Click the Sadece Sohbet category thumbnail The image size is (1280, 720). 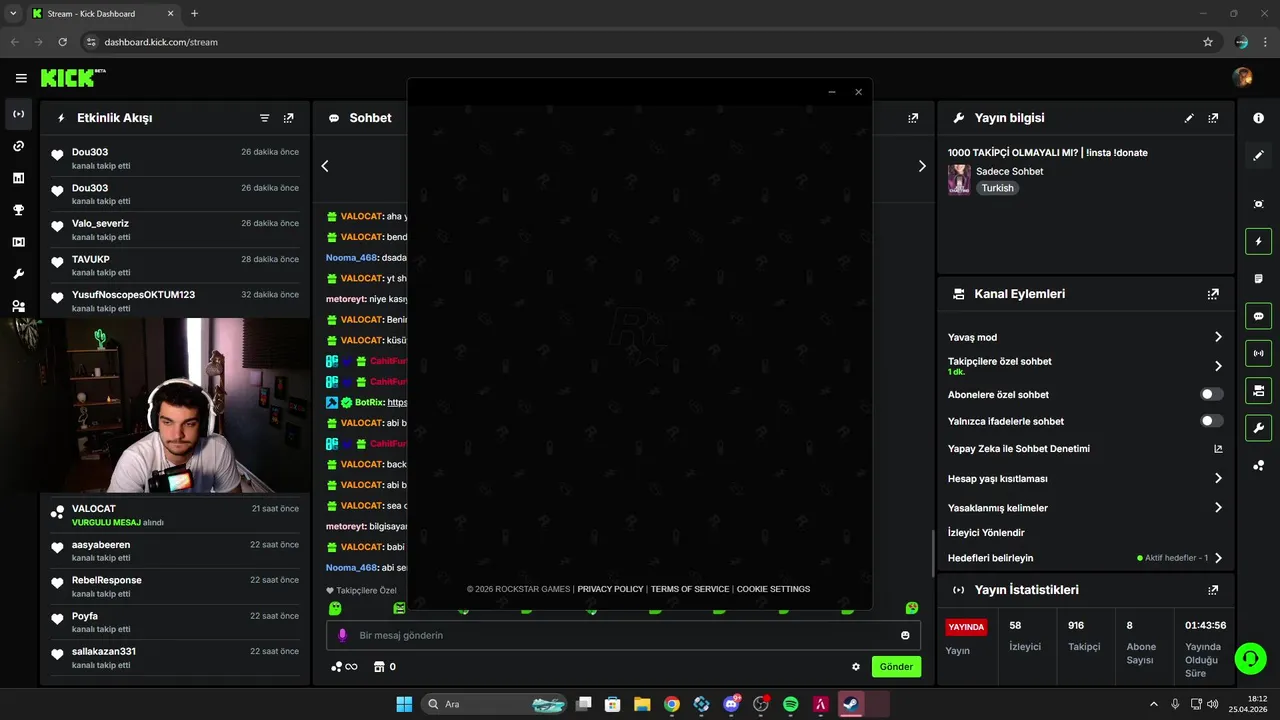click(959, 180)
